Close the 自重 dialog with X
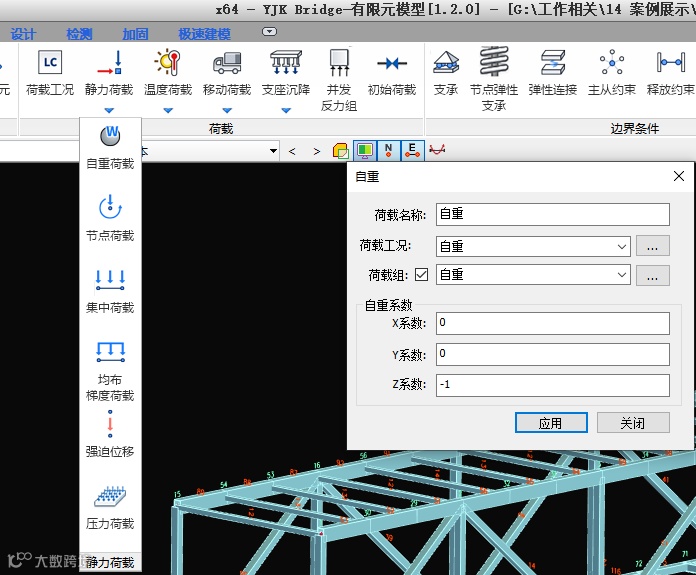The width and height of the screenshot is (696, 575). [679, 176]
